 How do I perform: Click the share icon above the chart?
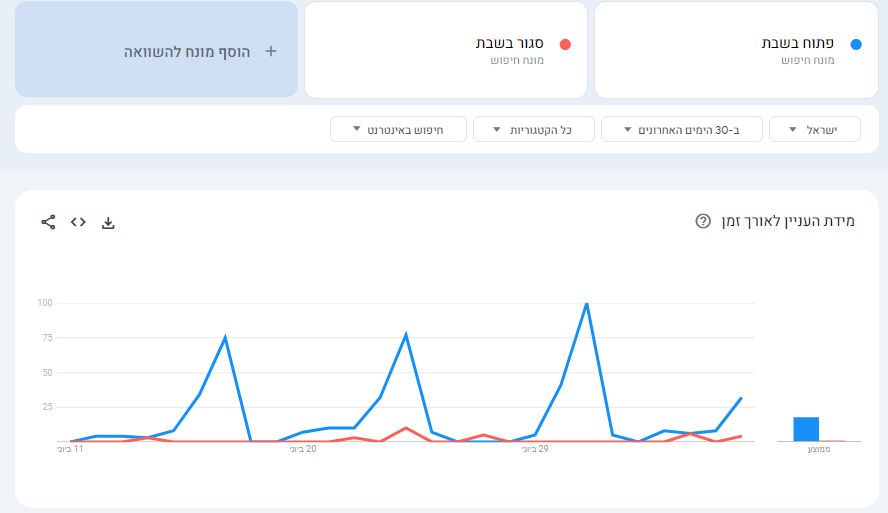pyautogui.click(x=48, y=222)
